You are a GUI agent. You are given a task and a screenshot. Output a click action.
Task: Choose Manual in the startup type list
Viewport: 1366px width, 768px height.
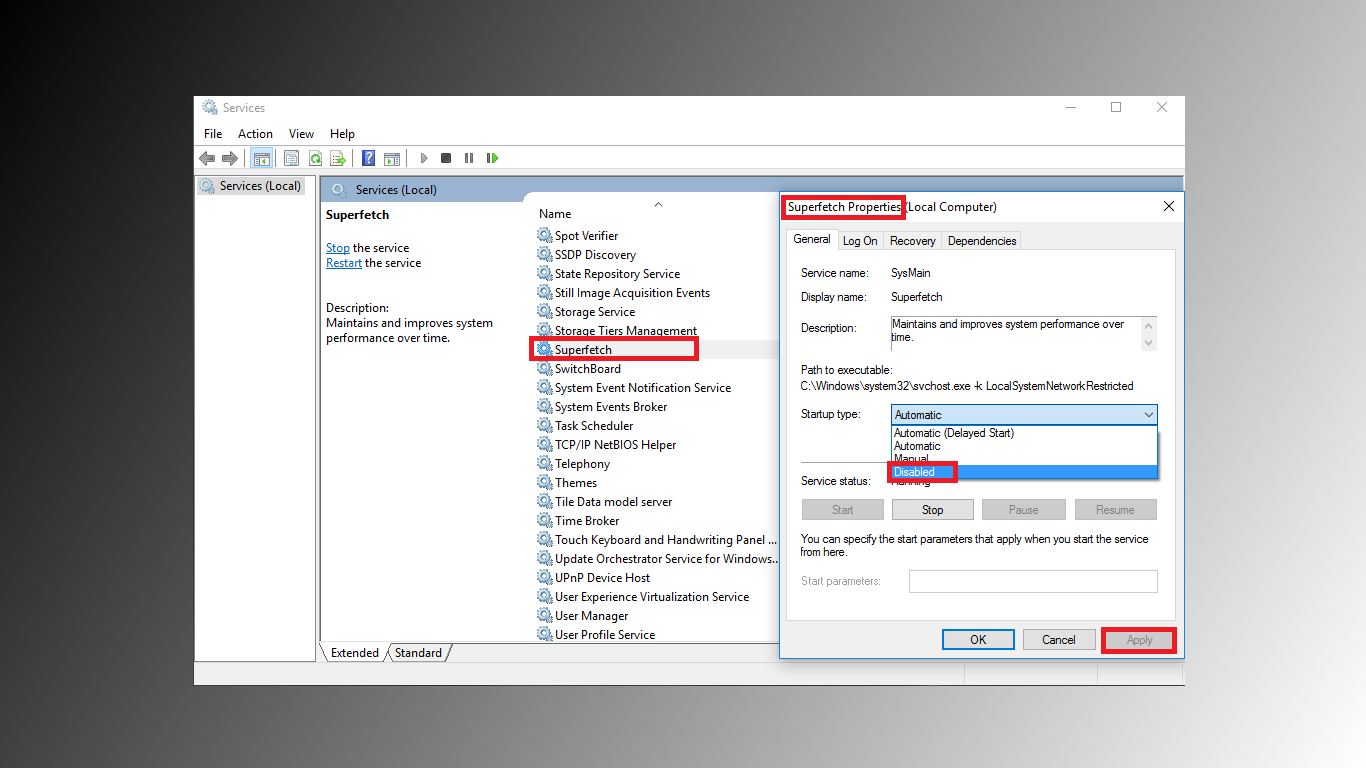pos(1024,458)
